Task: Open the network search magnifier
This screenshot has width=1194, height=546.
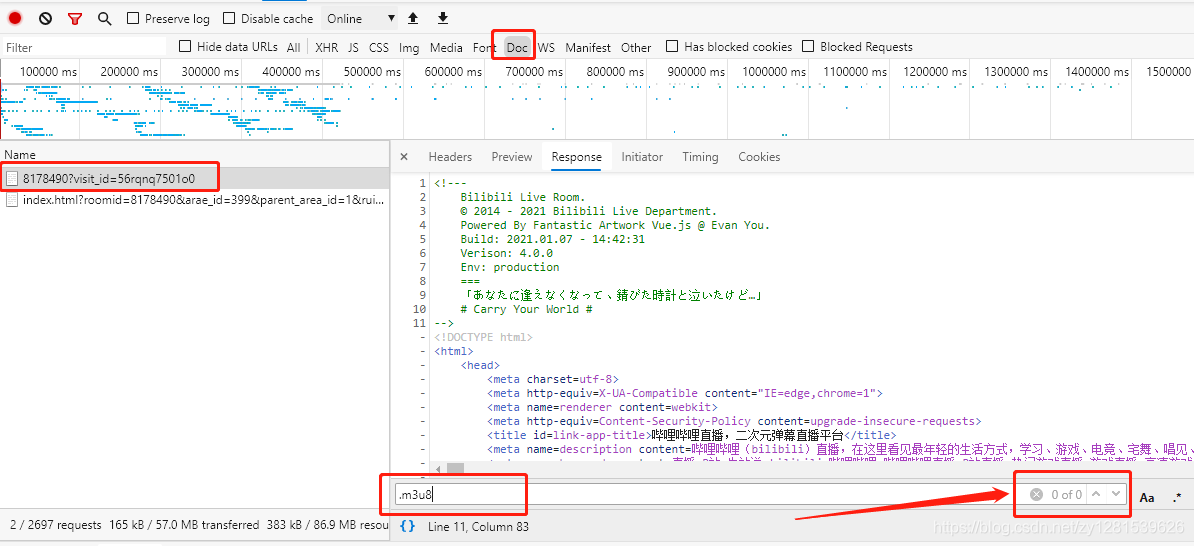Action: [104, 18]
